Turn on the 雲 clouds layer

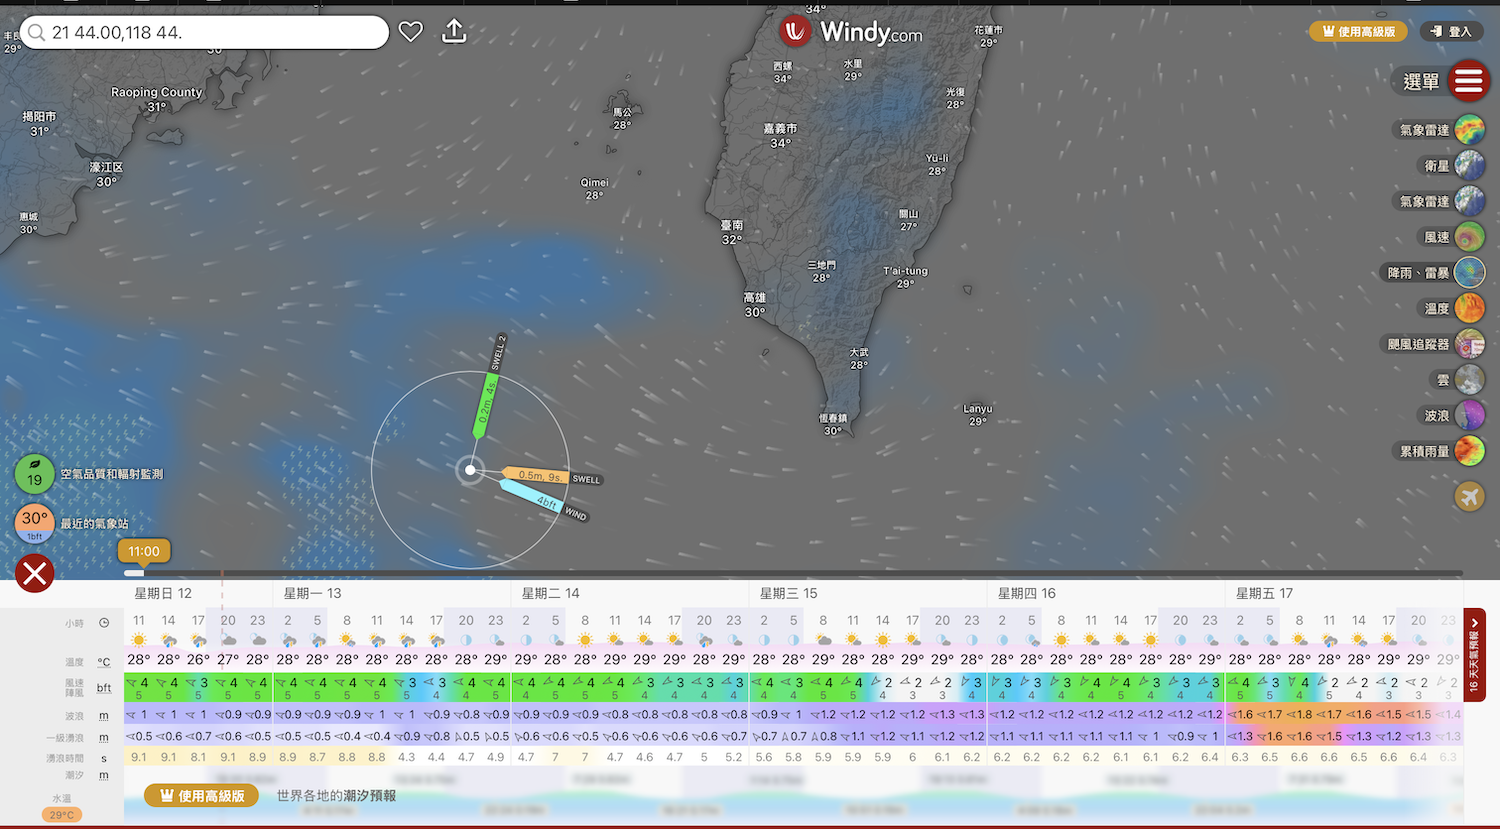1469,380
